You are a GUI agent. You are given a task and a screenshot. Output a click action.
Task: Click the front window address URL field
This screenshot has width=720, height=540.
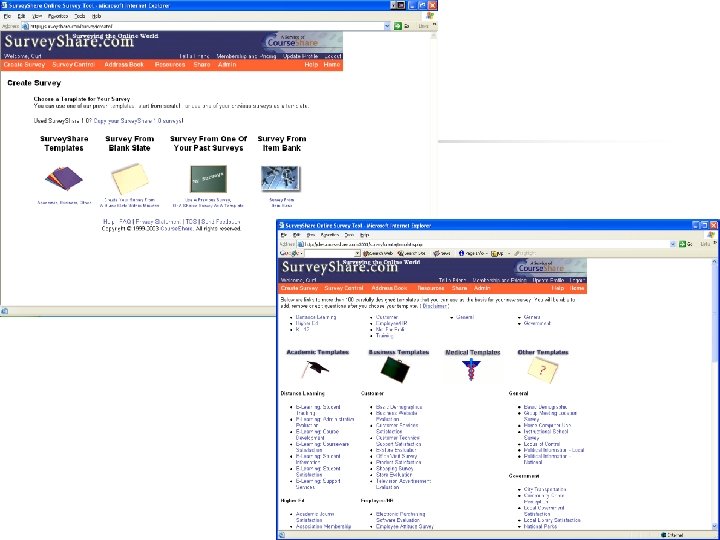pyautogui.click(x=487, y=244)
